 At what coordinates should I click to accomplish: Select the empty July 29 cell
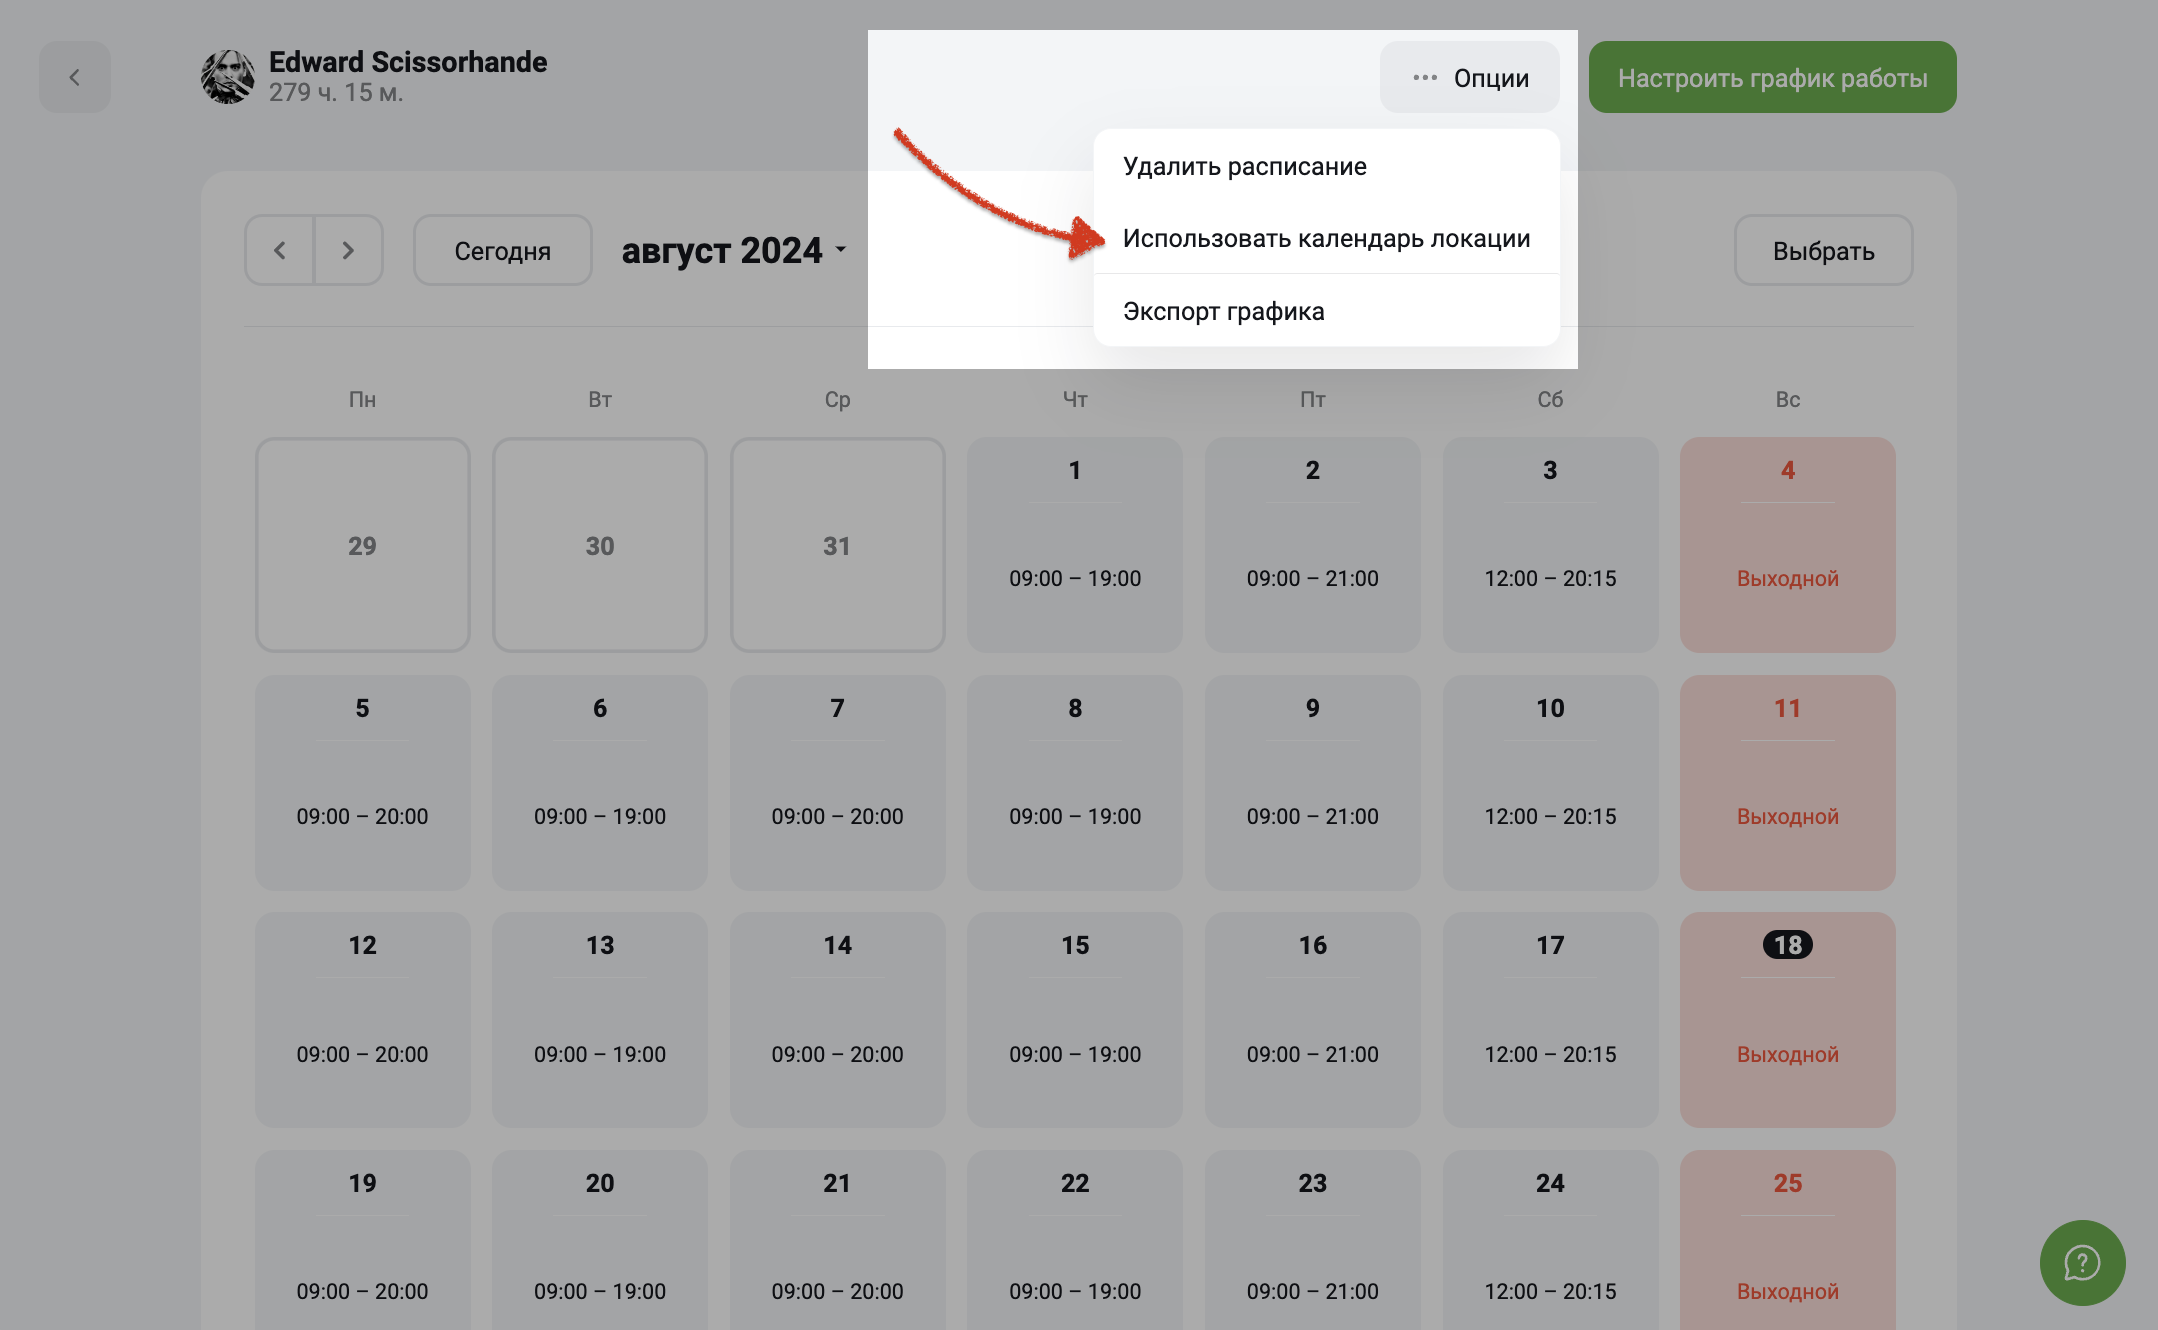362,545
